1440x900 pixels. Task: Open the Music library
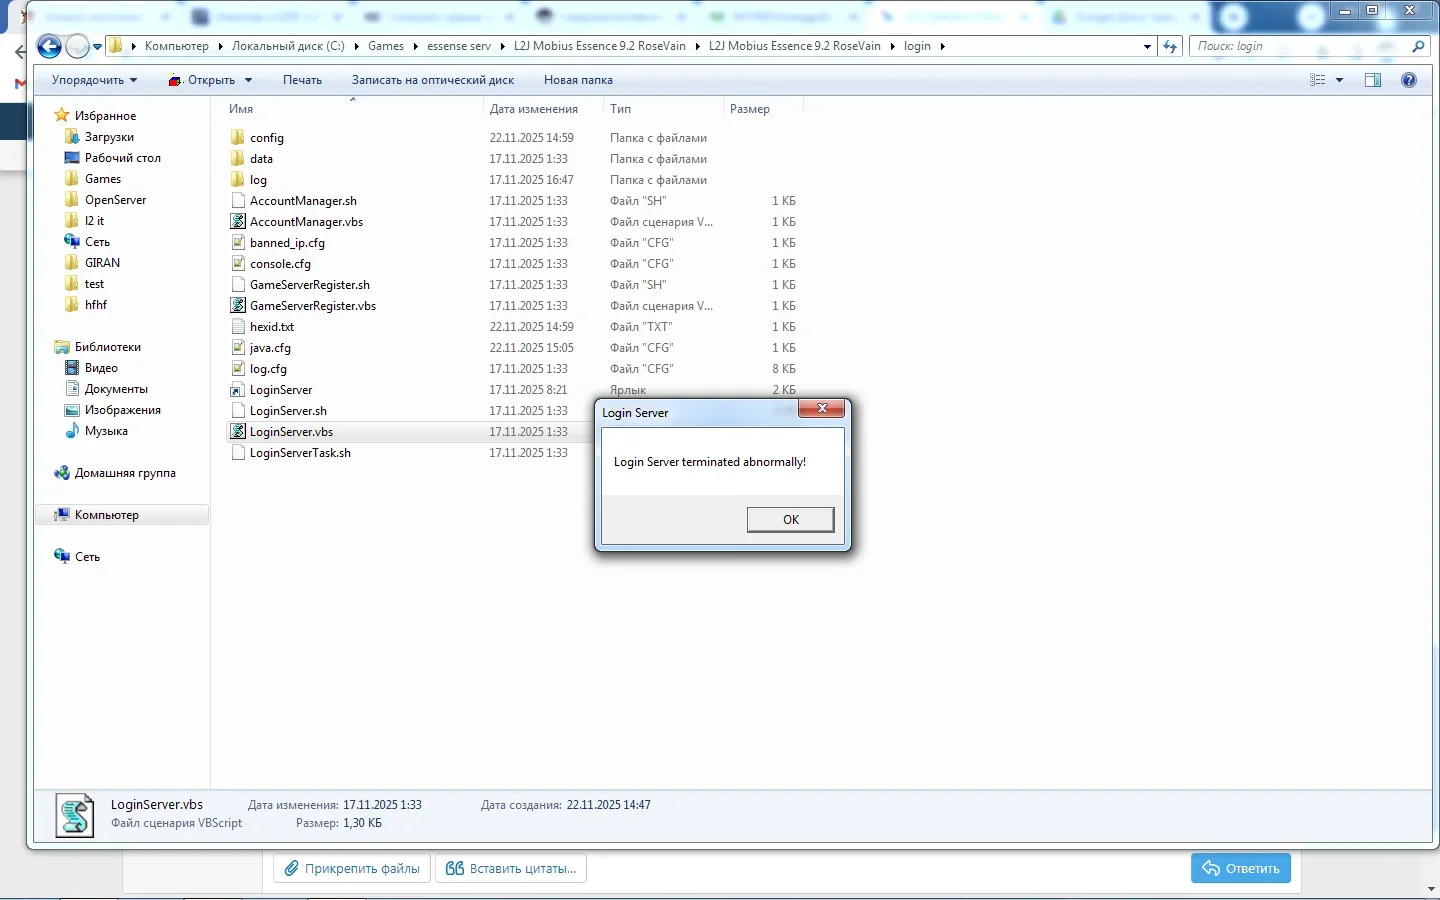point(105,431)
